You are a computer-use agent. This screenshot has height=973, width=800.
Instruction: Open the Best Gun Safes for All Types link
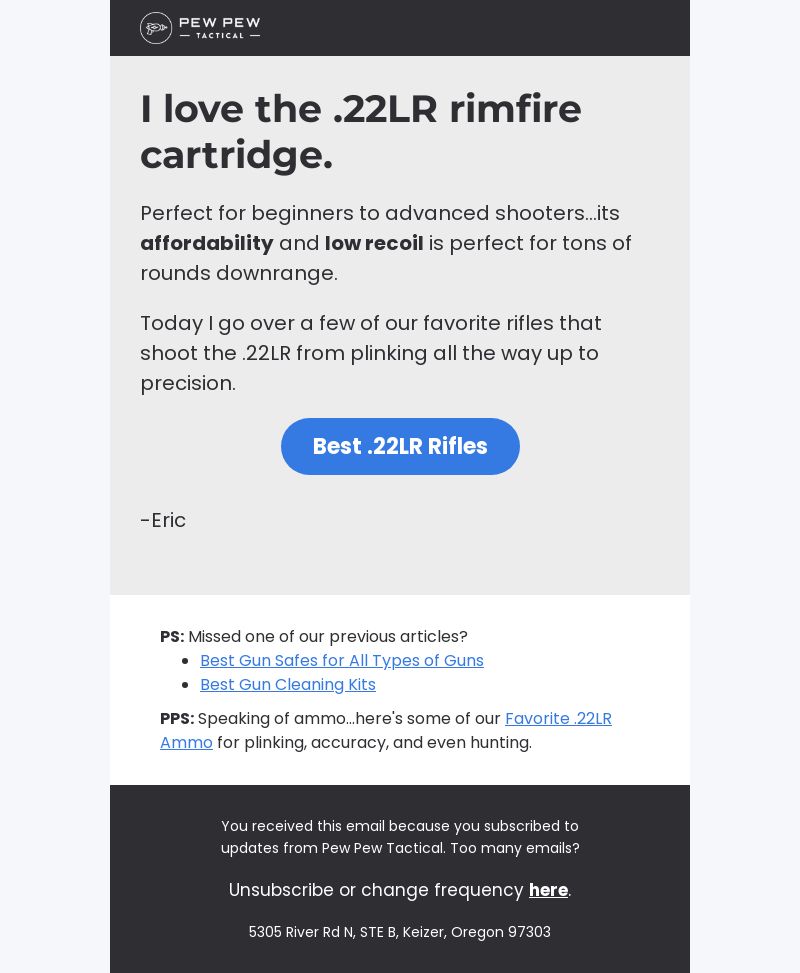341,660
